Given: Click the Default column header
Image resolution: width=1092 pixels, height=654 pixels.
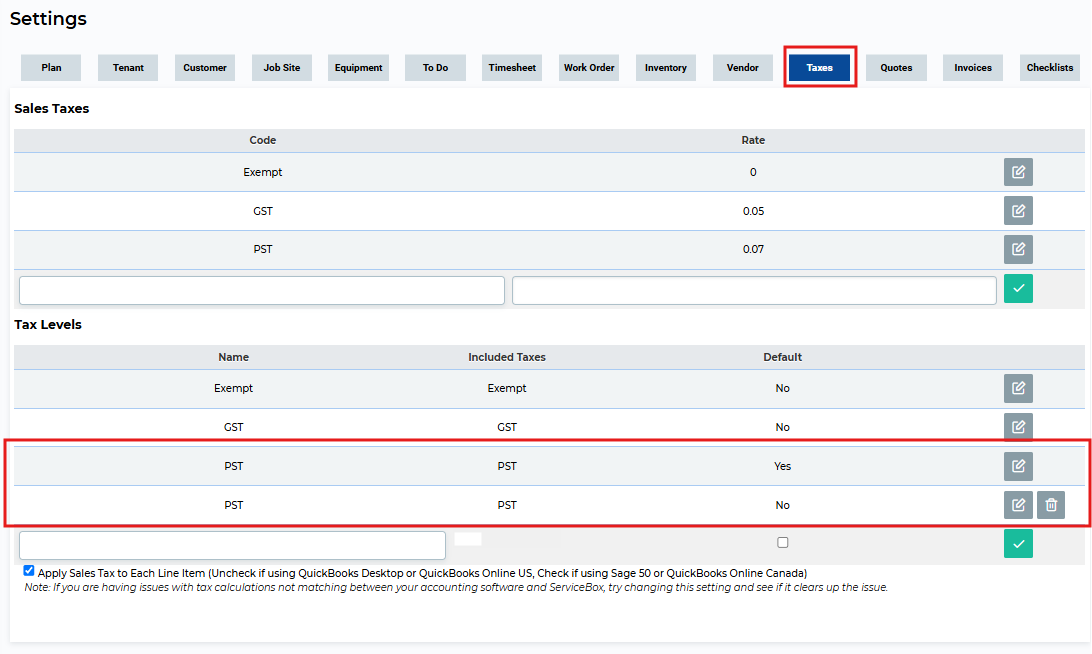Looking at the screenshot, I should pos(783,357).
